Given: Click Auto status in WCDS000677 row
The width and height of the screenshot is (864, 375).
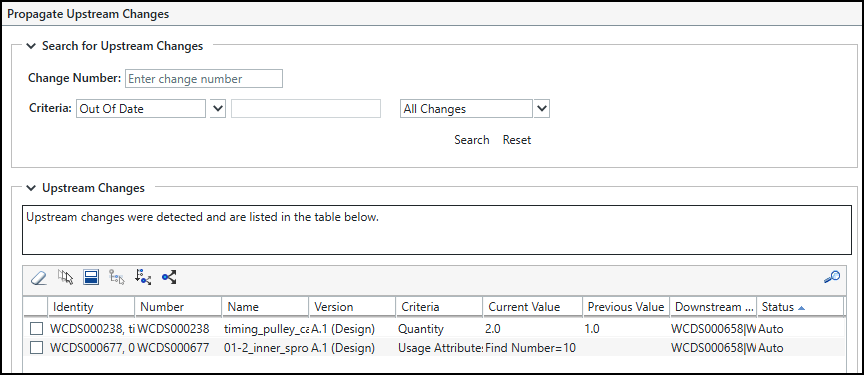Looking at the screenshot, I should pos(771,348).
